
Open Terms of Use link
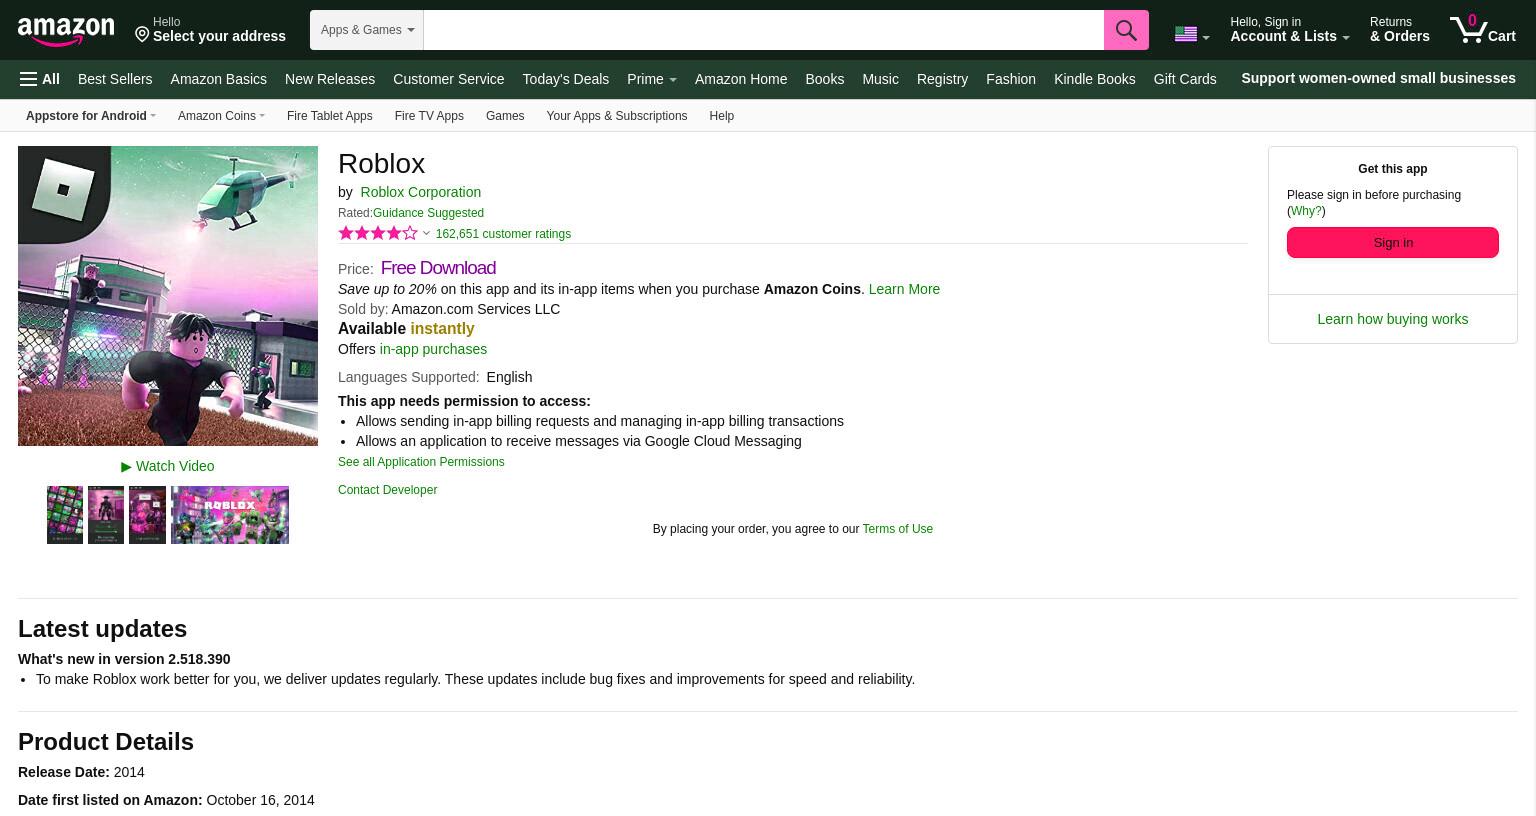tap(897, 529)
